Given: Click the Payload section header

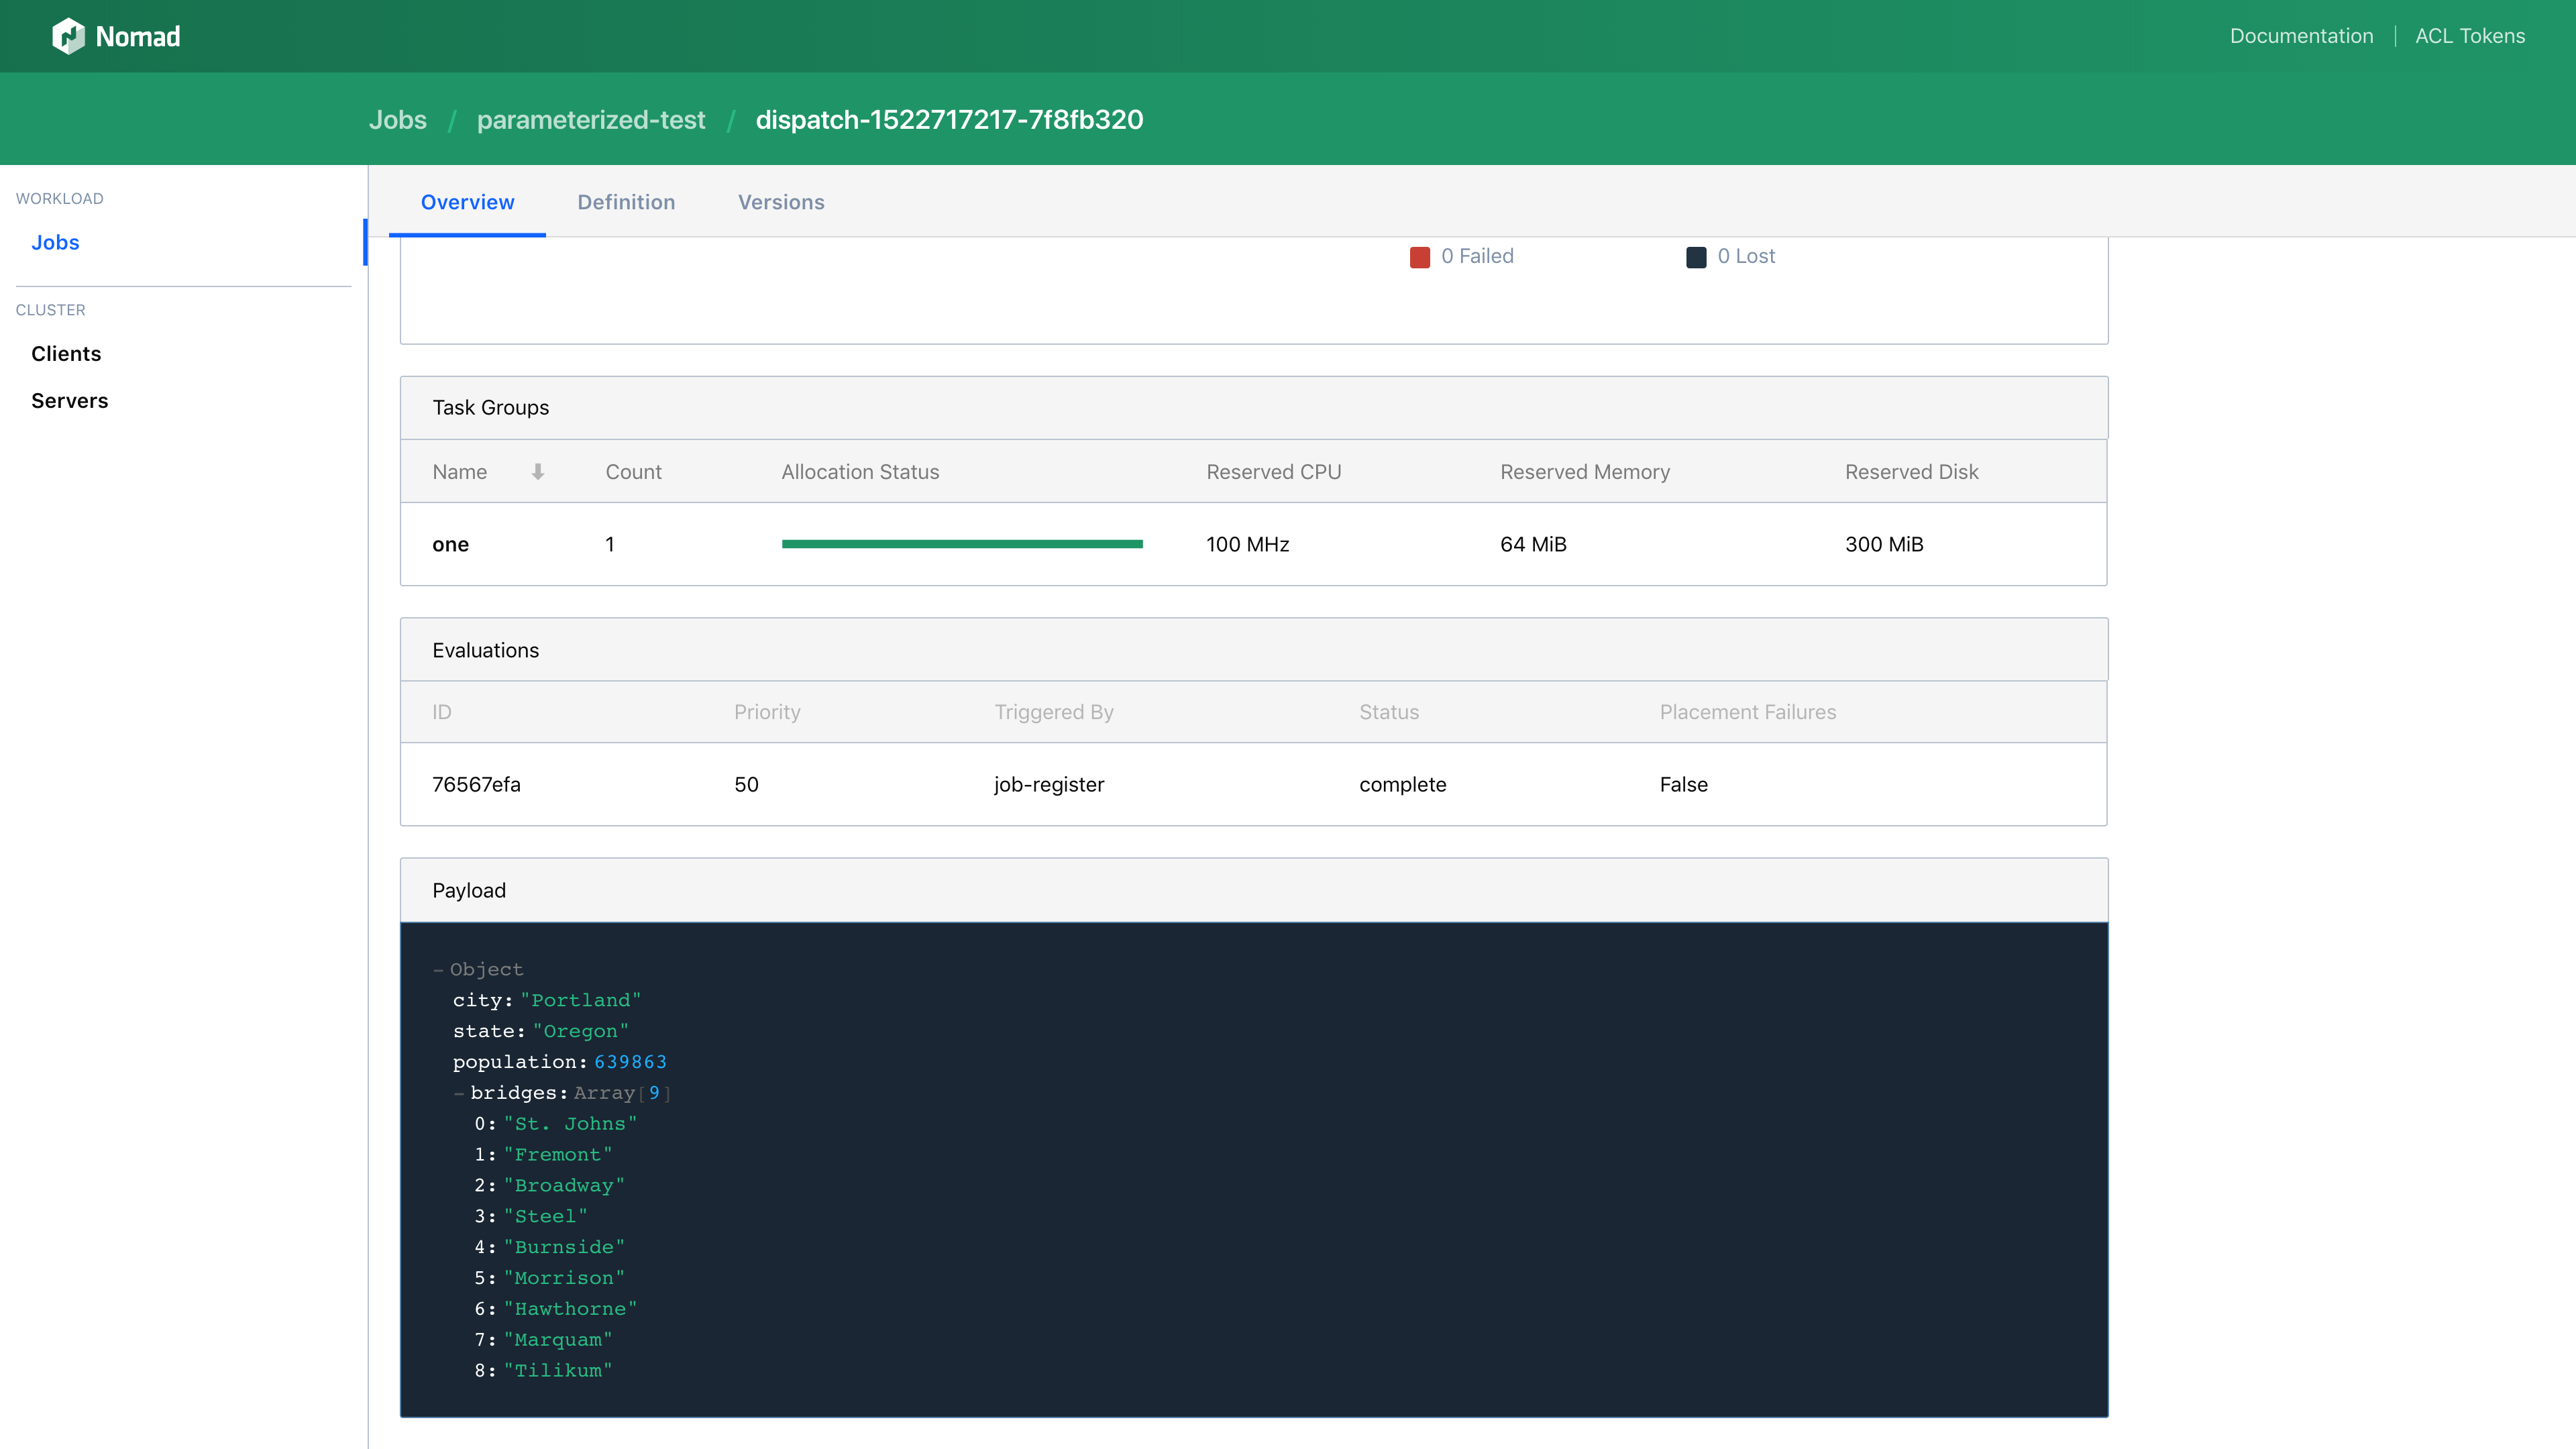Looking at the screenshot, I should tap(1253, 890).
